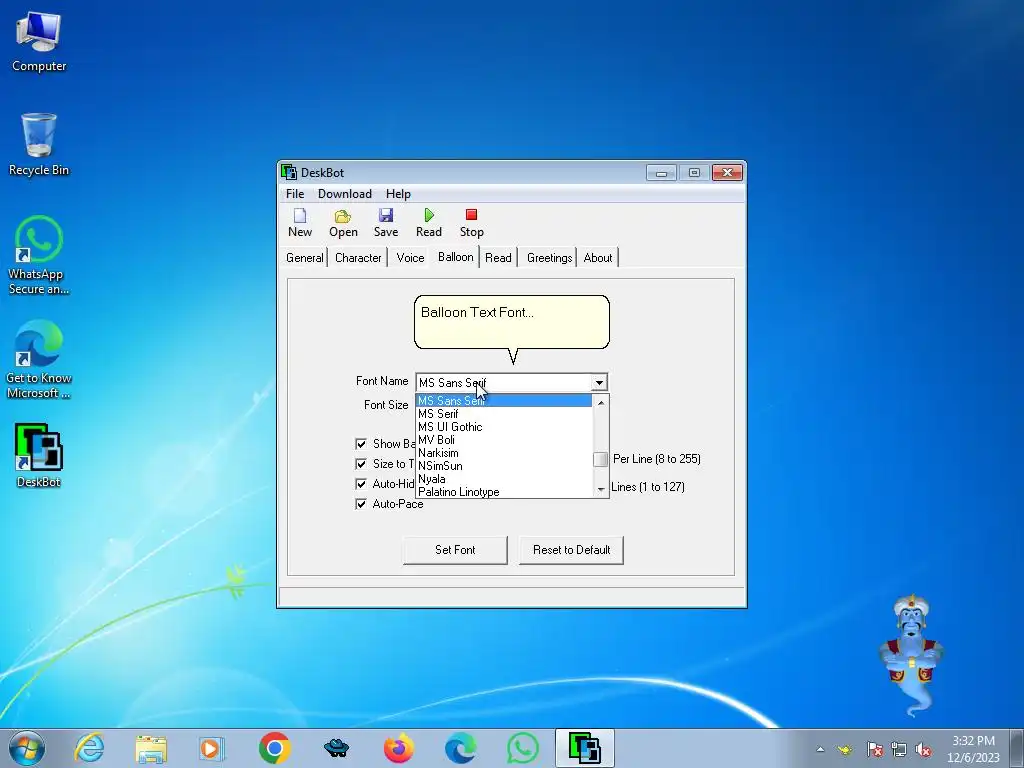Switch to the General tab

304,258
